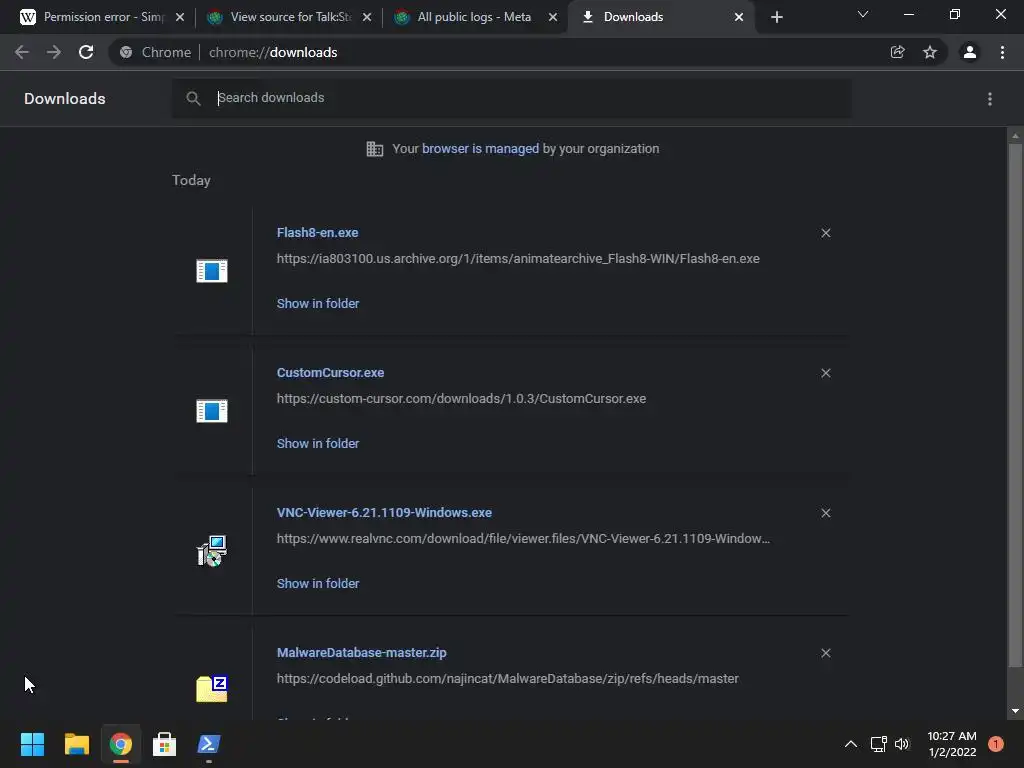Click the scrollbar down arrow
This screenshot has width=1024, height=768.
[x=1015, y=711]
